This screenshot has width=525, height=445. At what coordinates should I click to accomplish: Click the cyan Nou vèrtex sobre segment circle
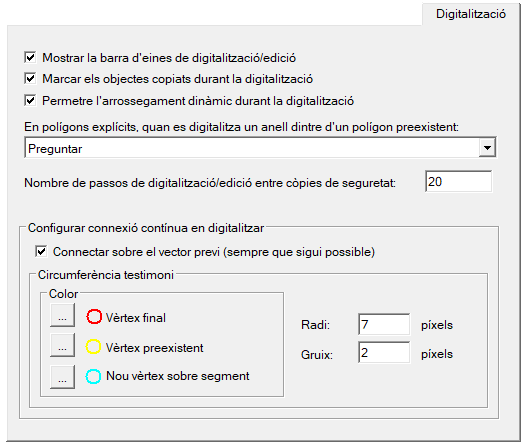tap(93, 376)
